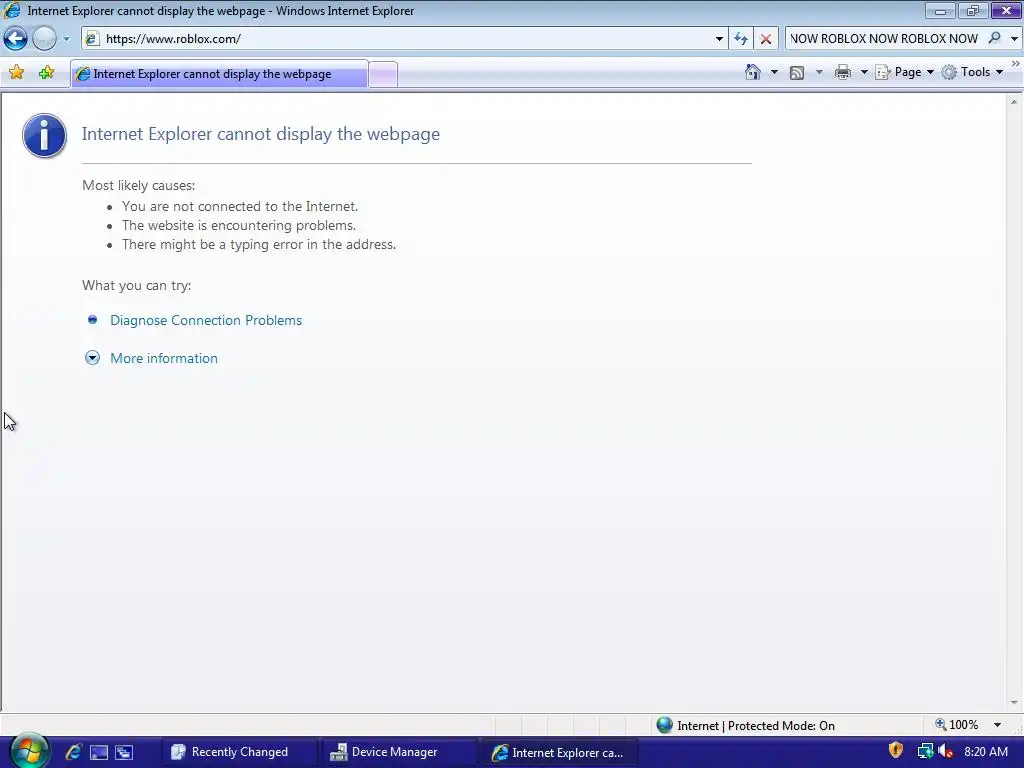
Task: Open Favorites Center star icon
Action: coord(16,72)
